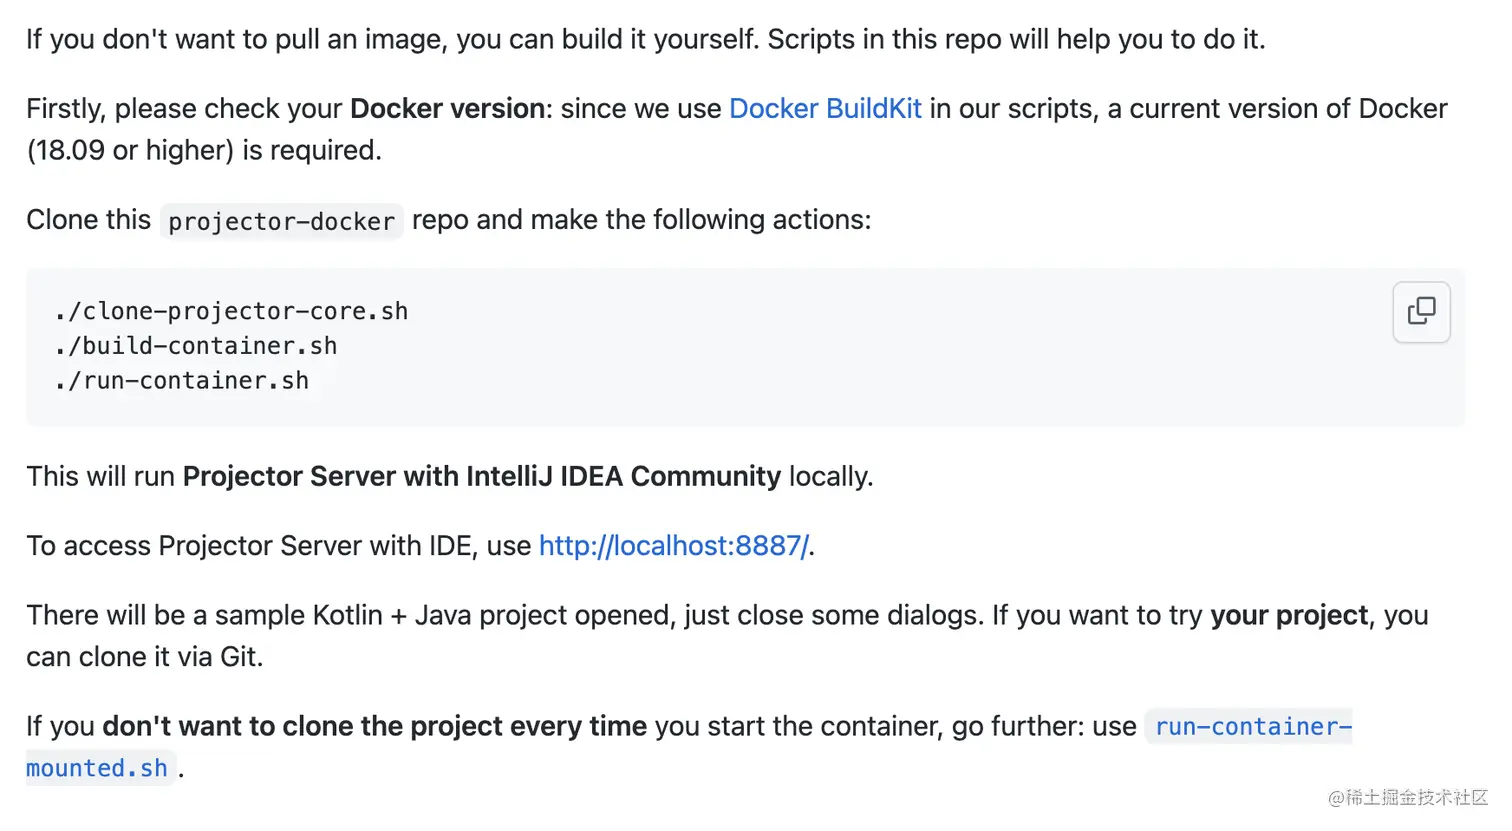
Task: Follow the run-container-mounted.sh link
Action: pyautogui.click(x=1252, y=726)
